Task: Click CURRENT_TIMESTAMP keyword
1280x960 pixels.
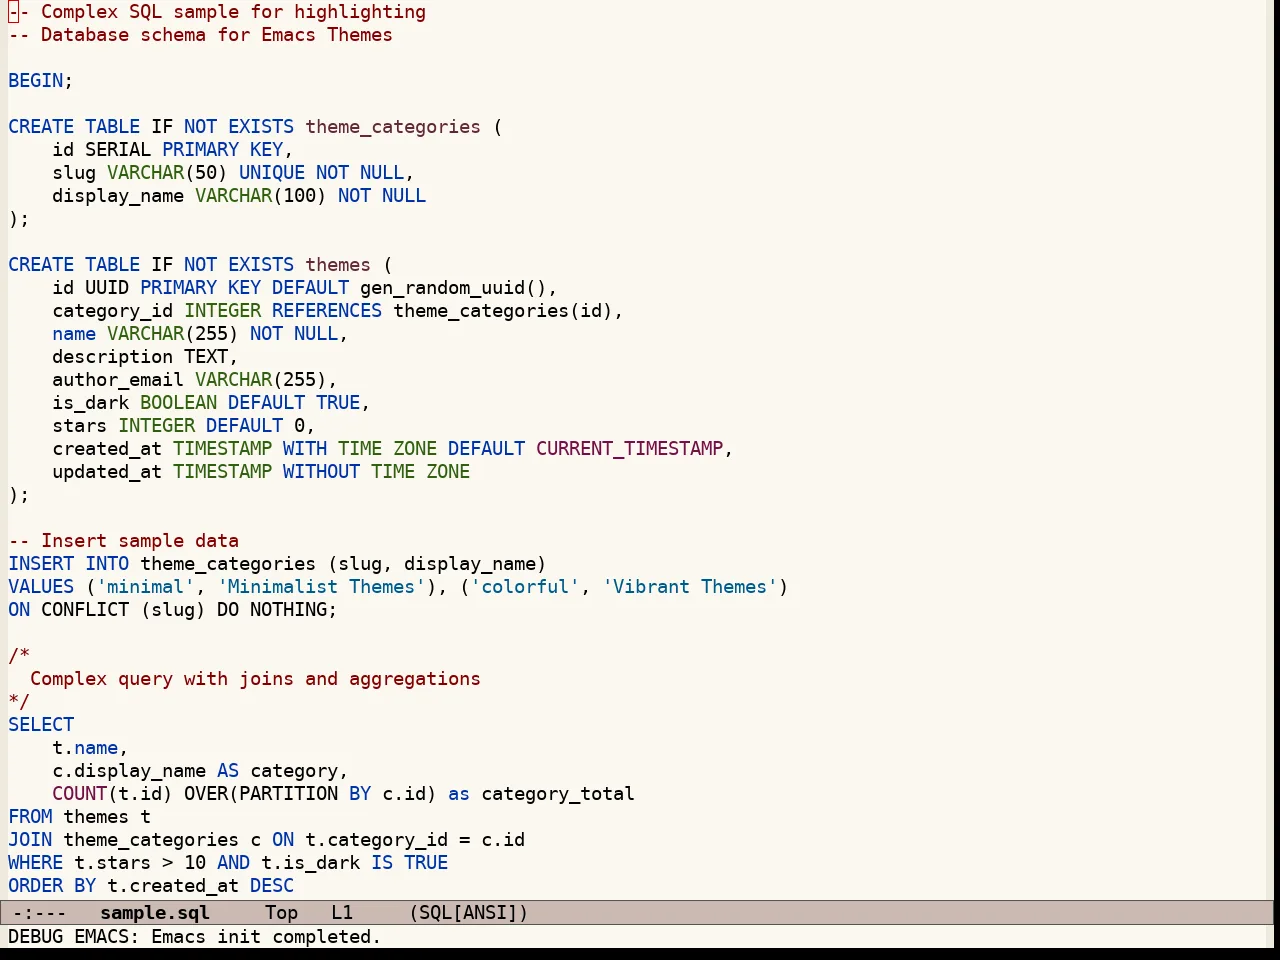Action: (629, 448)
